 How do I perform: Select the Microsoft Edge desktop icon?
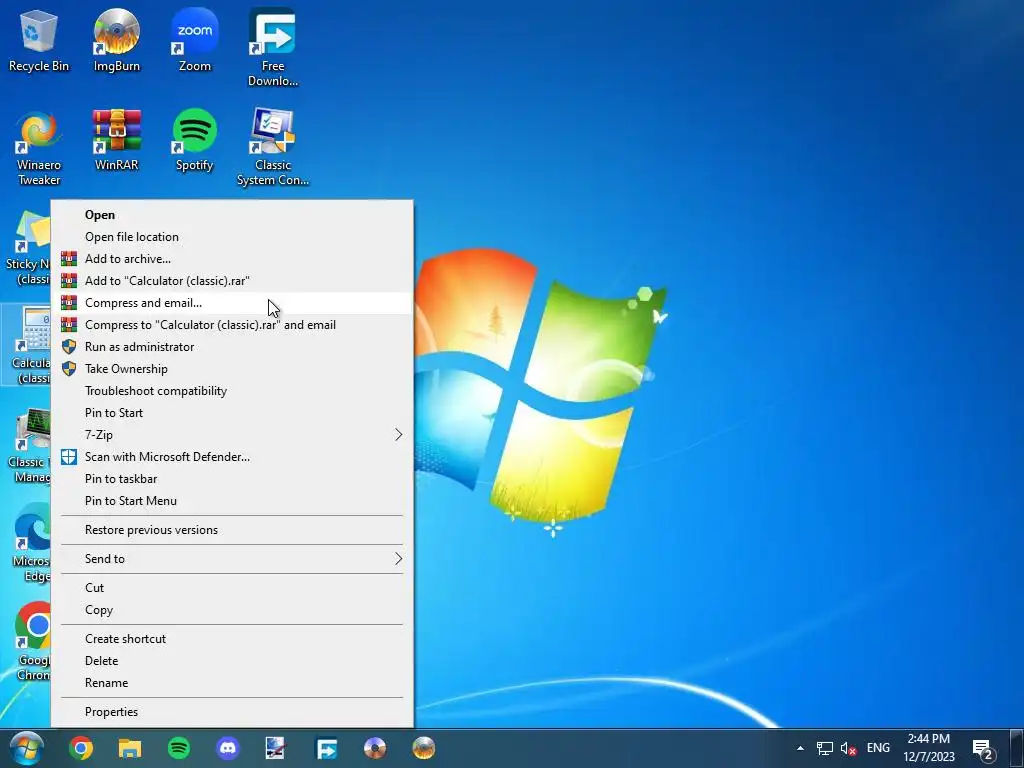coord(31,543)
